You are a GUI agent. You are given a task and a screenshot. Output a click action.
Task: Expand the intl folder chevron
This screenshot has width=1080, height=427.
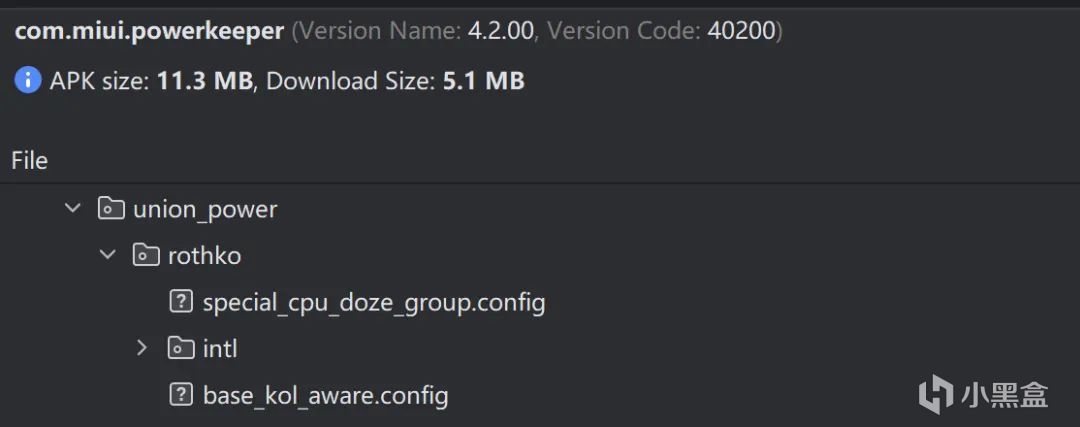pyautogui.click(x=142, y=348)
